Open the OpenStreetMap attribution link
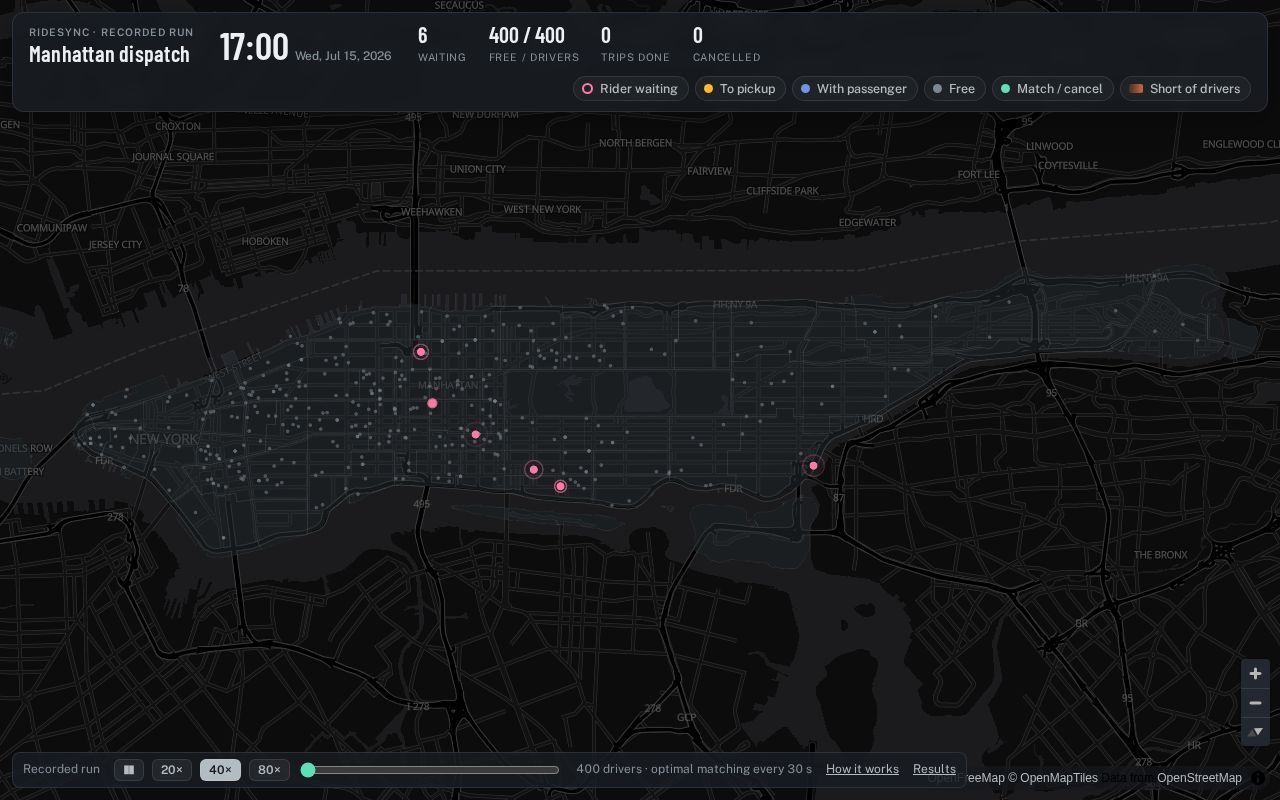Viewport: 1280px width, 800px height. [1199, 778]
